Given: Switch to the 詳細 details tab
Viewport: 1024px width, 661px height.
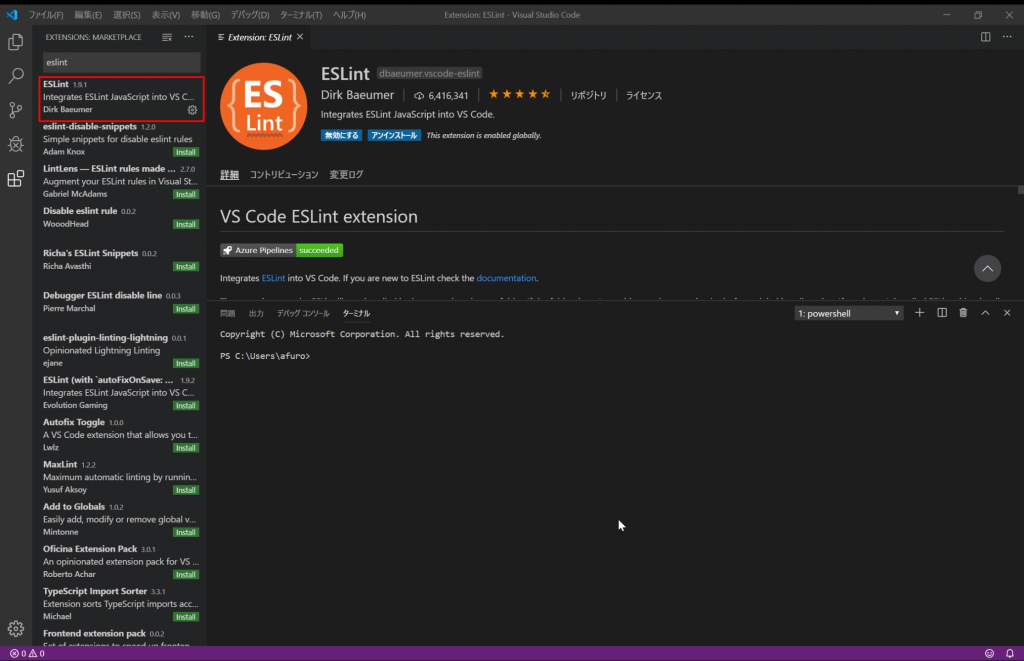Looking at the screenshot, I should (x=229, y=174).
